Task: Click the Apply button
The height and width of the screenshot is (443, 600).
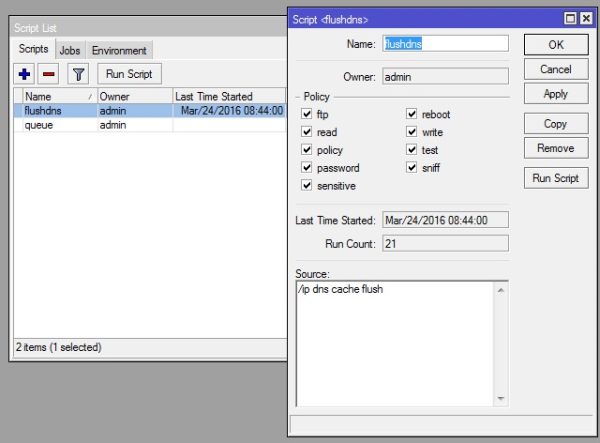Action: point(556,94)
